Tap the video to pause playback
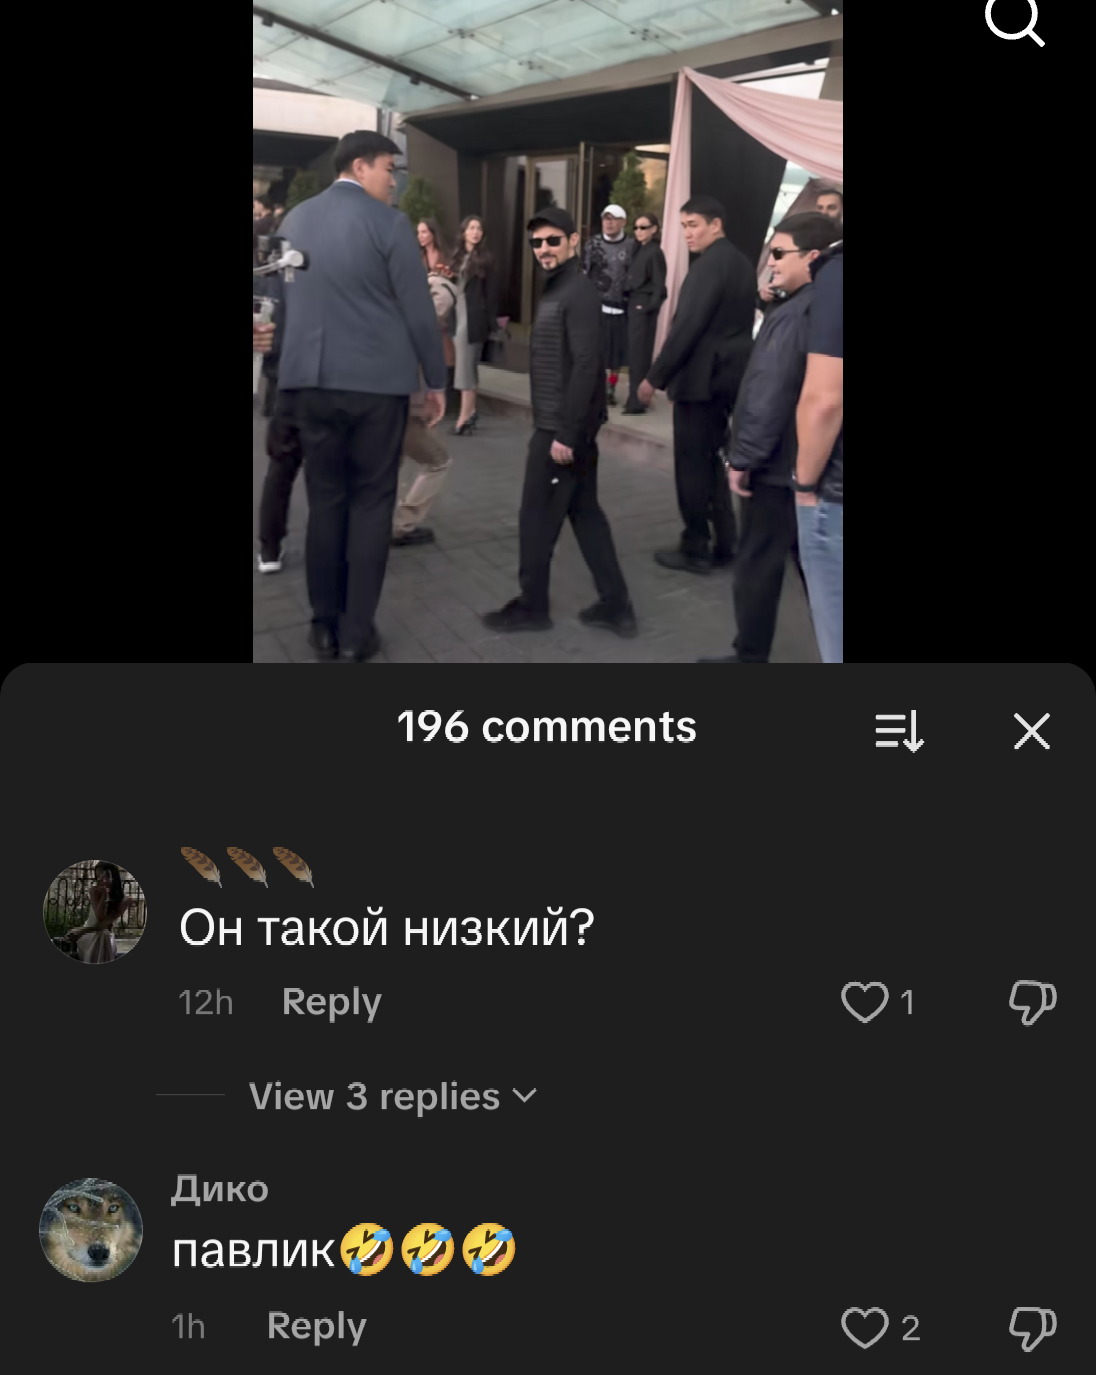The height and width of the screenshot is (1375, 1096). point(548,331)
